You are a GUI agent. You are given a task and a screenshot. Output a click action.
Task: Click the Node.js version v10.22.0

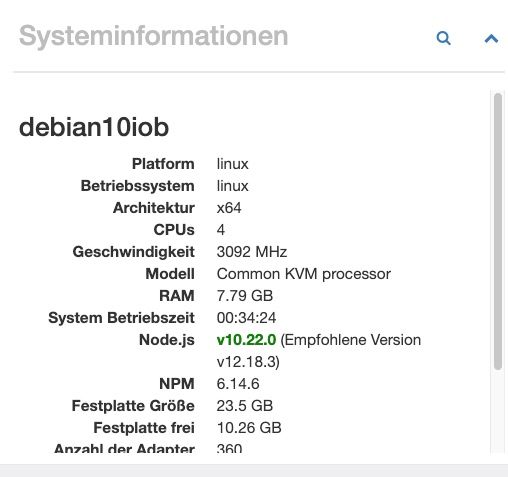point(246,340)
